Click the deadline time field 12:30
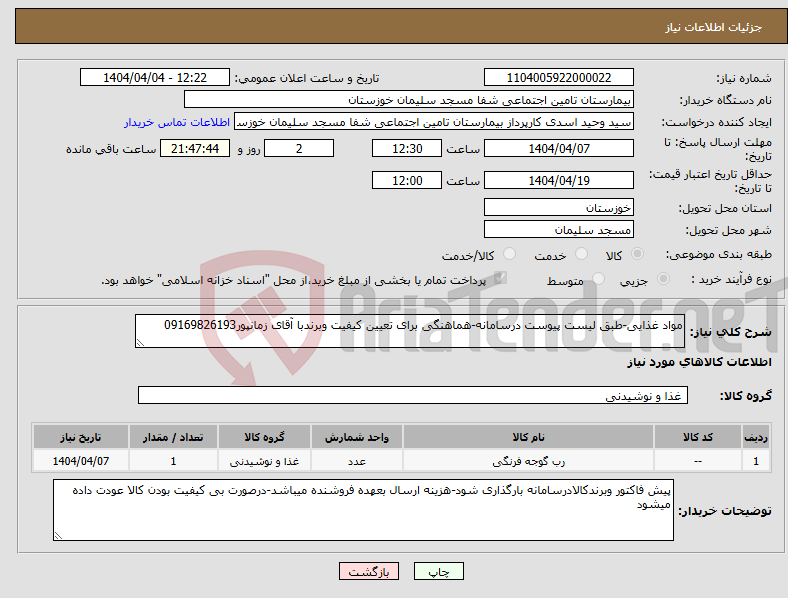Image resolution: width=788 pixels, height=598 pixels. [407, 148]
